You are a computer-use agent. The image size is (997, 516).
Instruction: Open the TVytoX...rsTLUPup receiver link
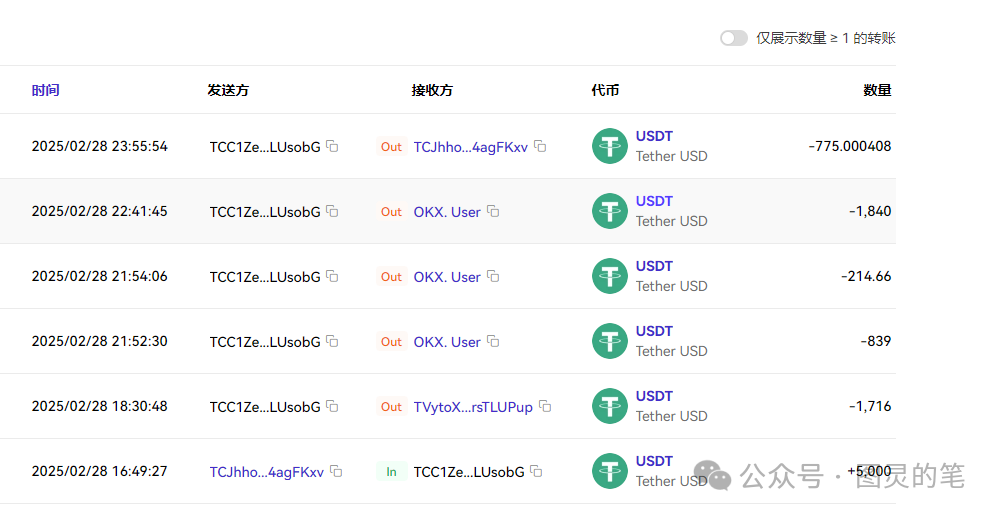473,407
